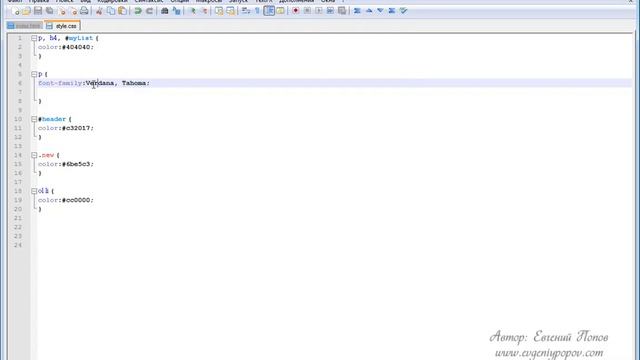The width and height of the screenshot is (640, 360).
Task: Click the Copy icon in the toolbar
Action: click(x=111, y=11)
